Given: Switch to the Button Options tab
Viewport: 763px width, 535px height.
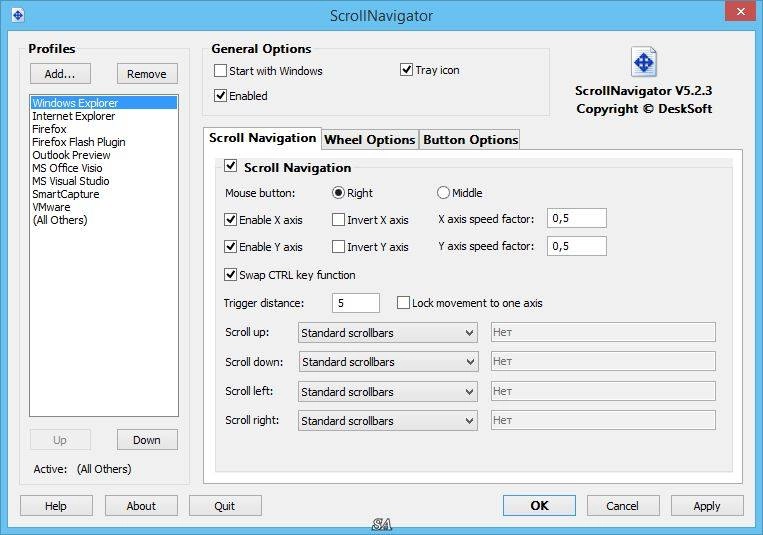Looking at the screenshot, I should pos(471,140).
